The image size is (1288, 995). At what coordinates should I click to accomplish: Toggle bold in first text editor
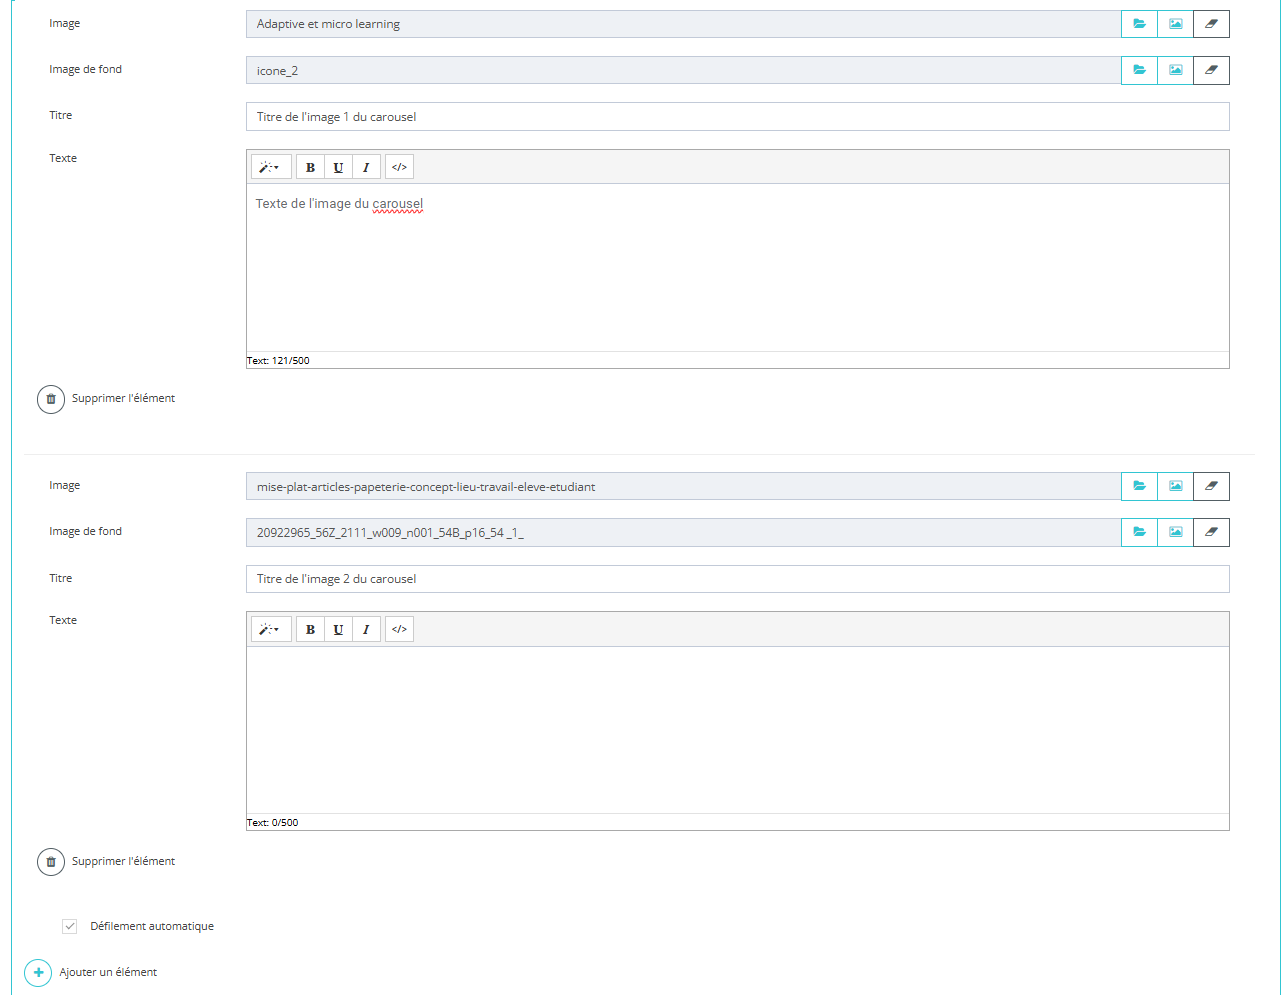pos(310,167)
